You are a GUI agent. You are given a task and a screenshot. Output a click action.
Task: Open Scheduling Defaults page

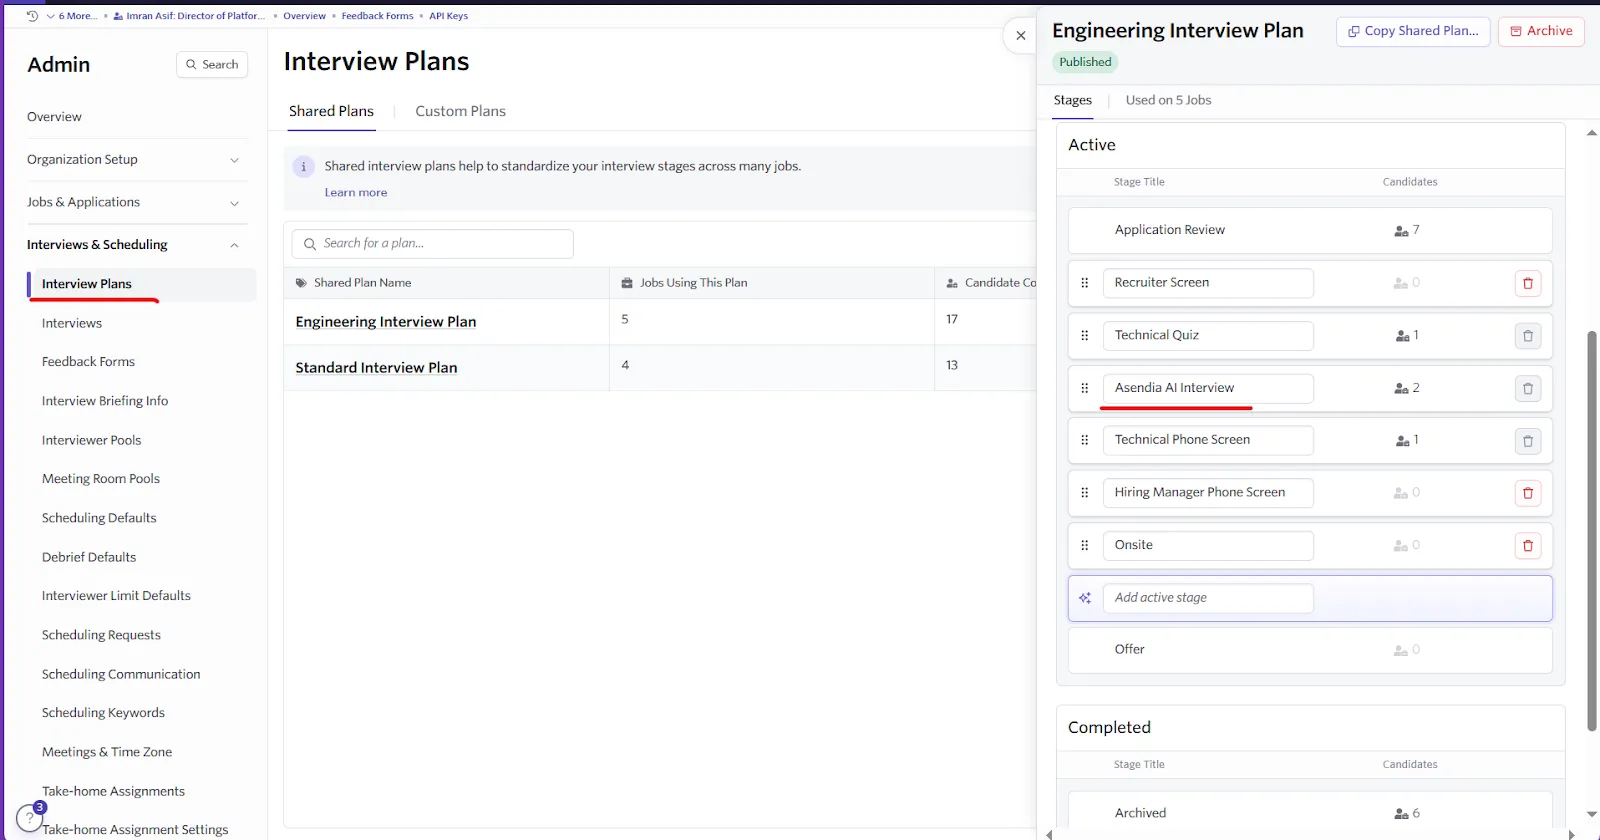click(x=99, y=518)
